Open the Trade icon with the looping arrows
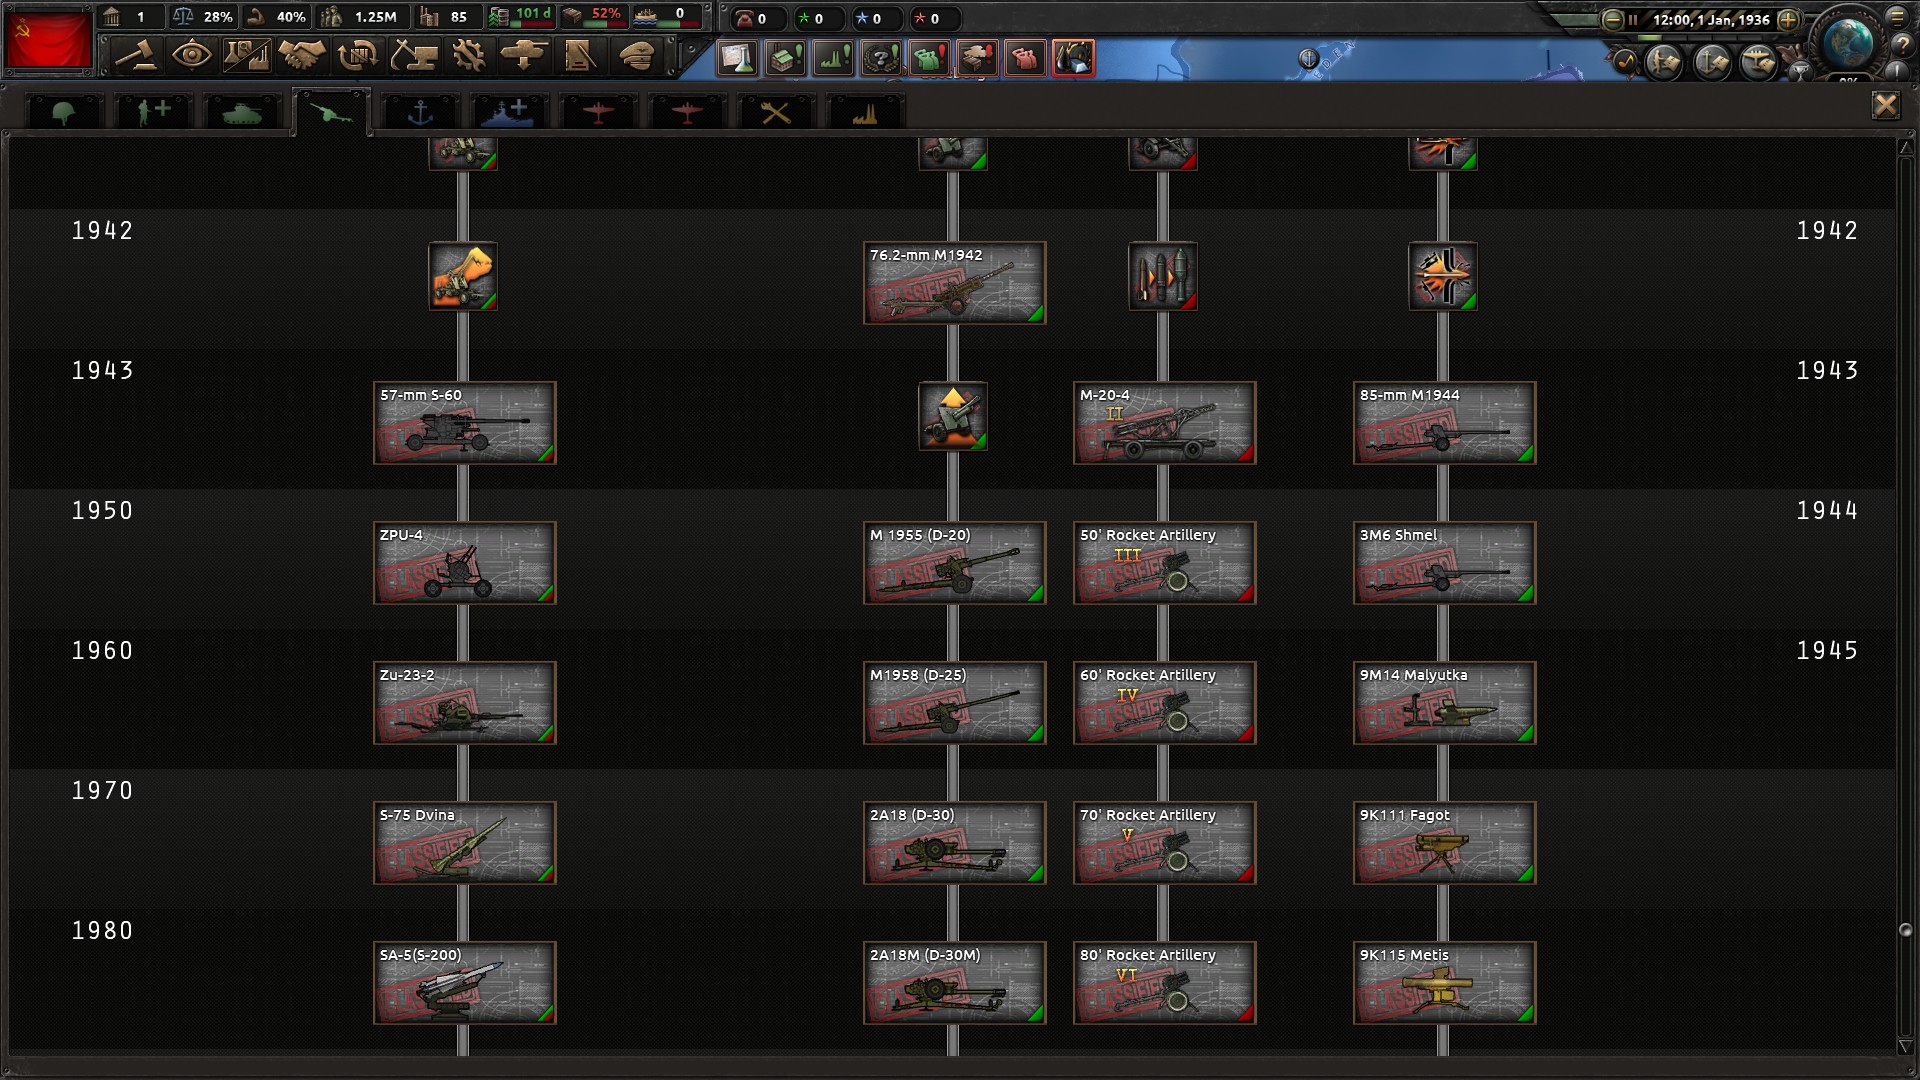Viewport: 1920px width, 1080px height. [357, 56]
